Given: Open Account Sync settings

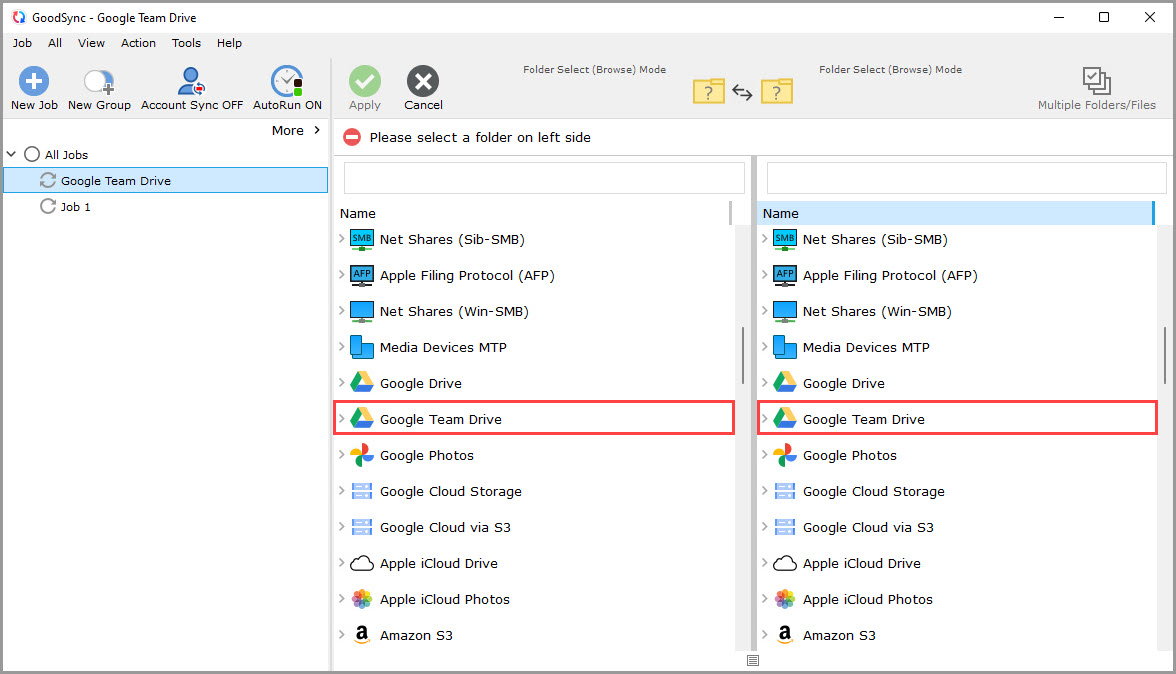Looking at the screenshot, I should point(190,87).
